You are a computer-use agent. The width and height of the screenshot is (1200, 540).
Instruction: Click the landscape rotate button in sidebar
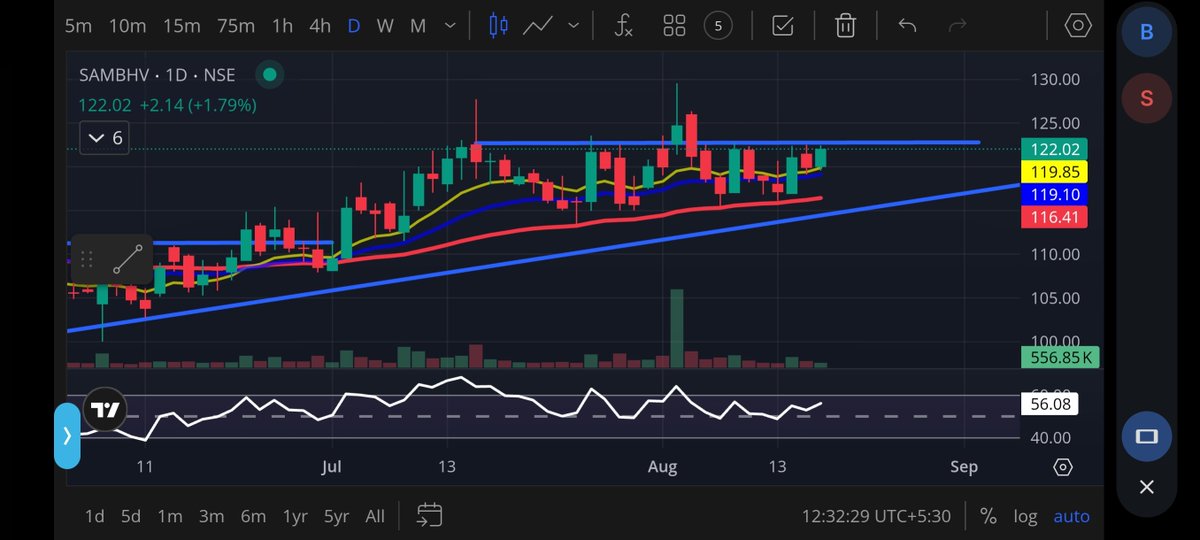[x=1147, y=436]
